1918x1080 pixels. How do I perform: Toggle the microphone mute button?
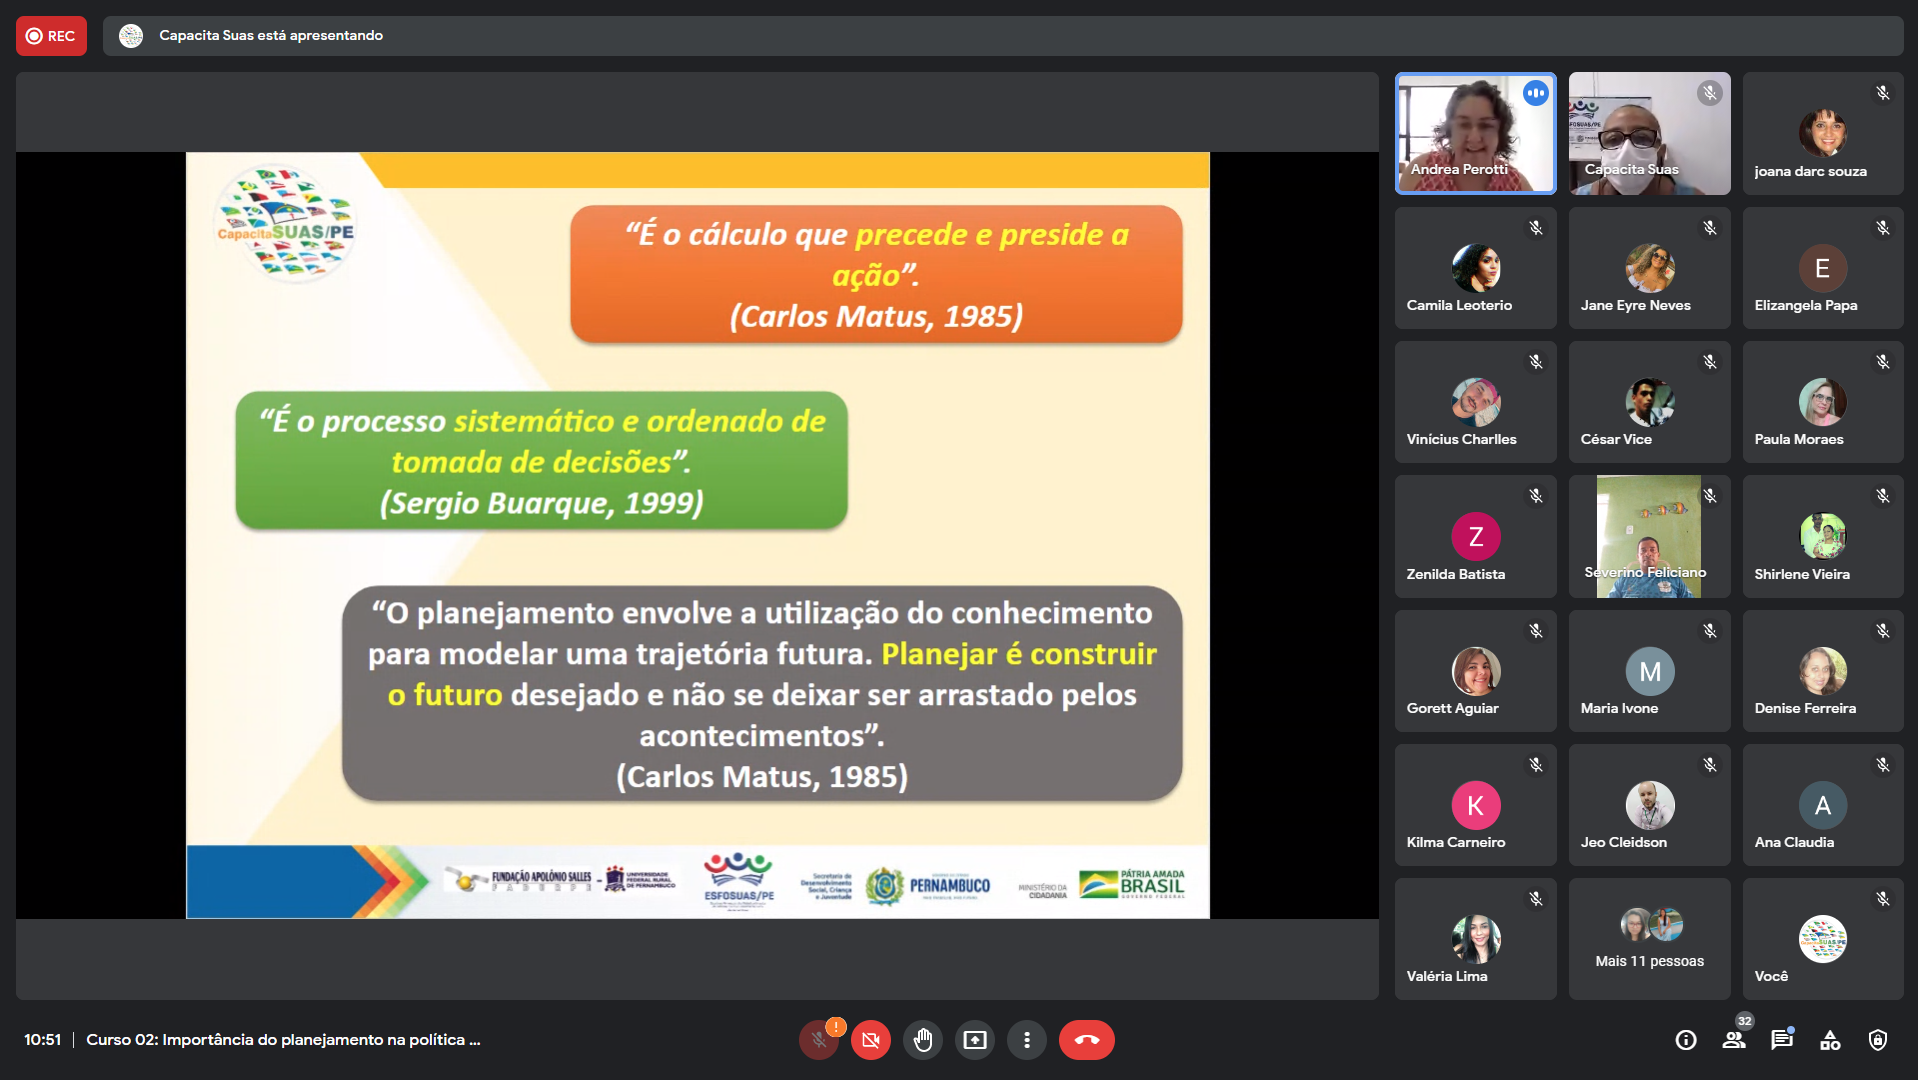[819, 1040]
